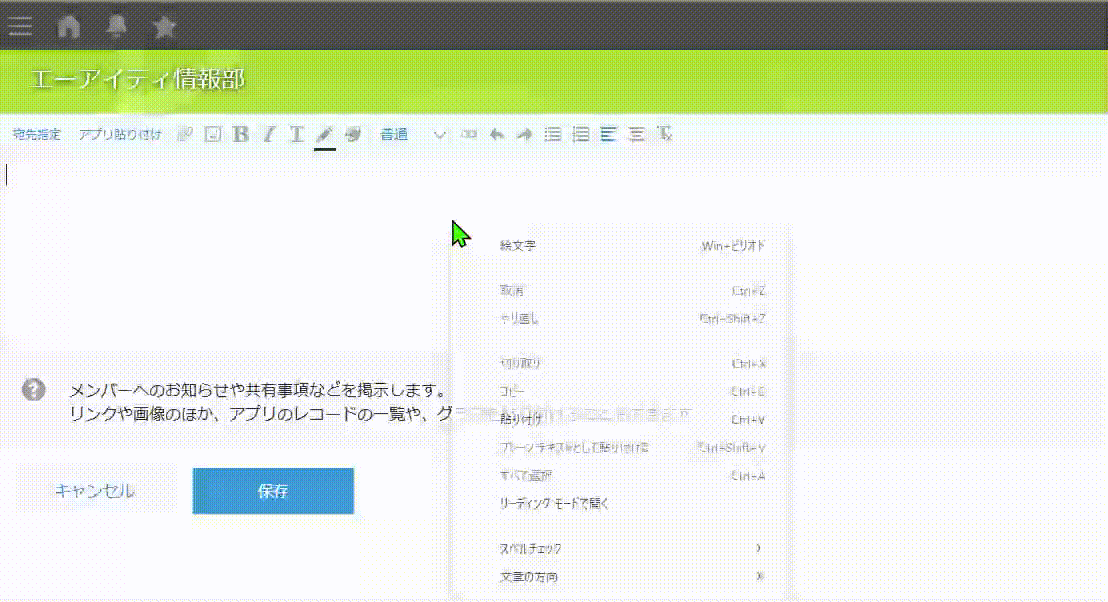This screenshot has width=1108, height=602.
Task: Clear formatting with the Tx icon
Action: click(665, 134)
